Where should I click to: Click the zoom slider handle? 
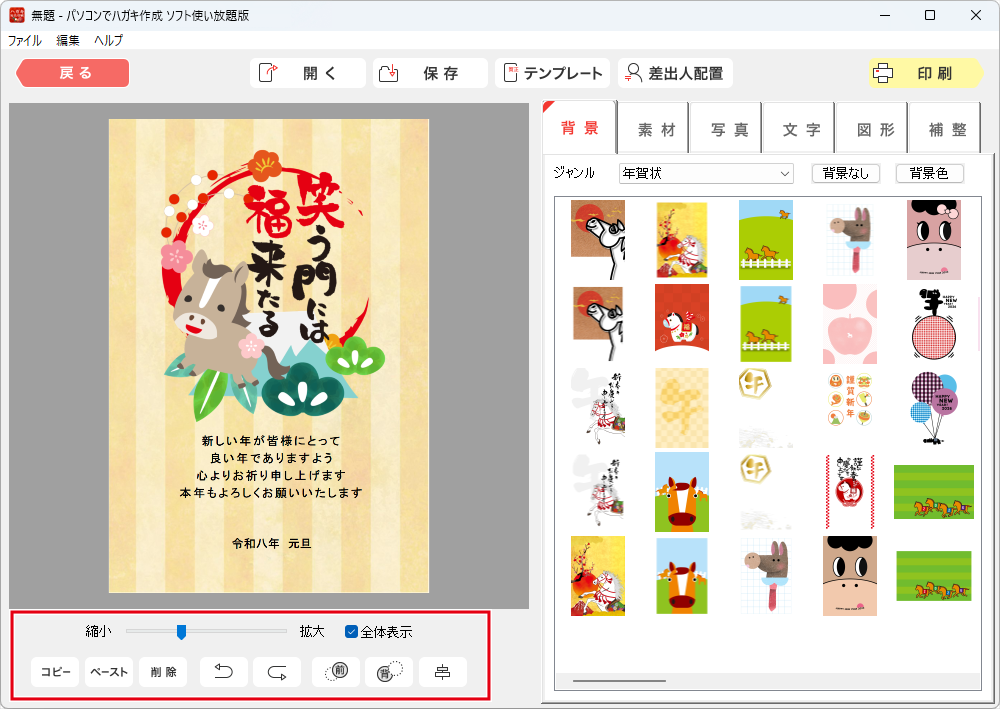tap(181, 631)
